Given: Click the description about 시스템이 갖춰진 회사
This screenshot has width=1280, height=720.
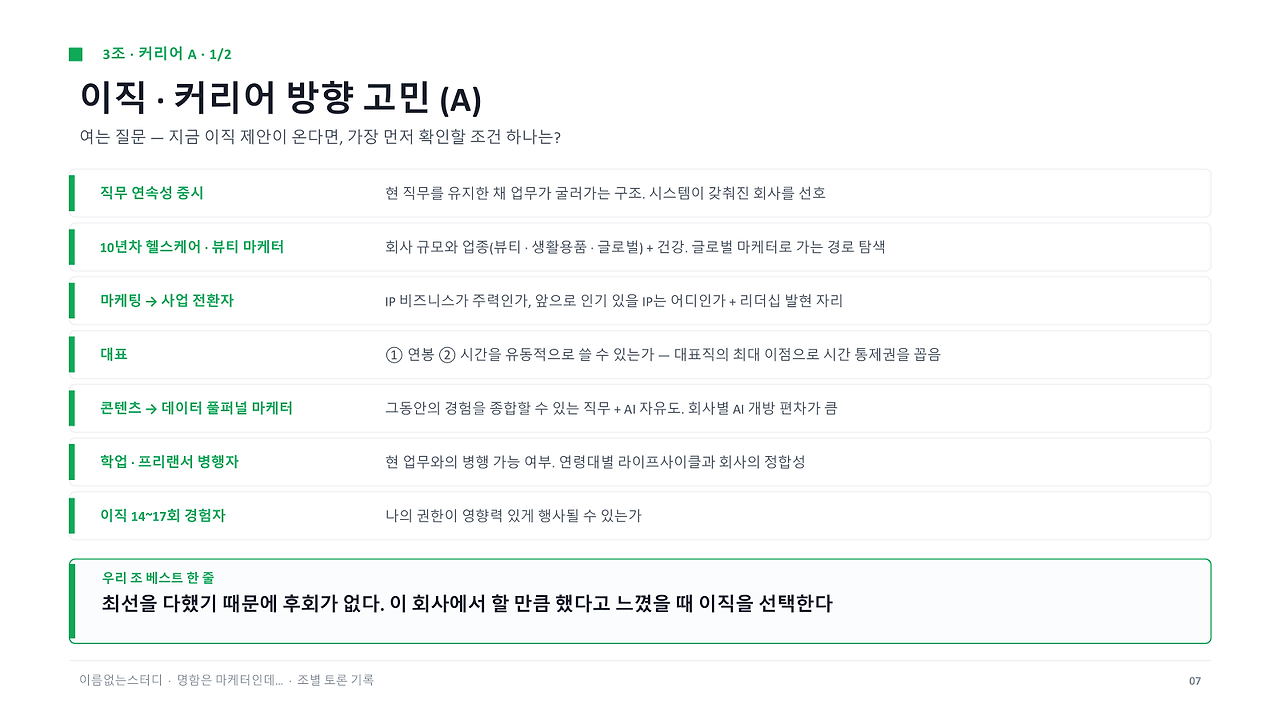Looking at the screenshot, I should click(606, 193).
